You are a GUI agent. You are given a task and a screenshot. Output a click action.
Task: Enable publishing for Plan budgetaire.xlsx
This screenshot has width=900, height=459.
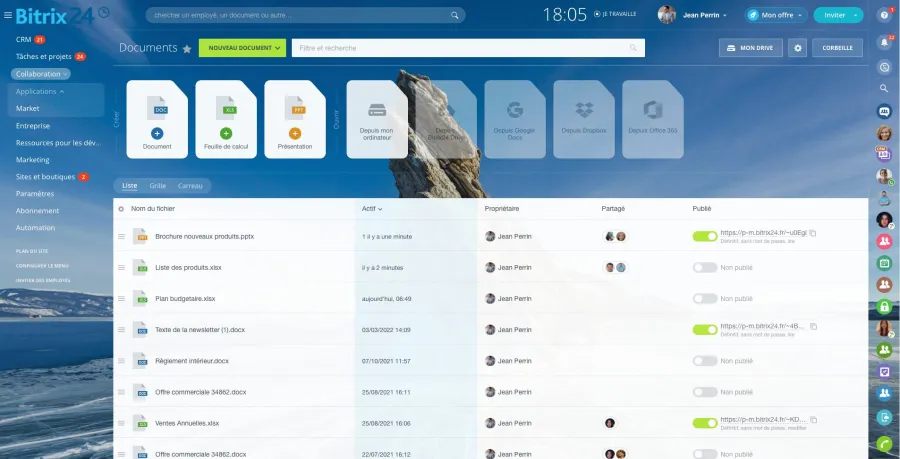point(705,298)
